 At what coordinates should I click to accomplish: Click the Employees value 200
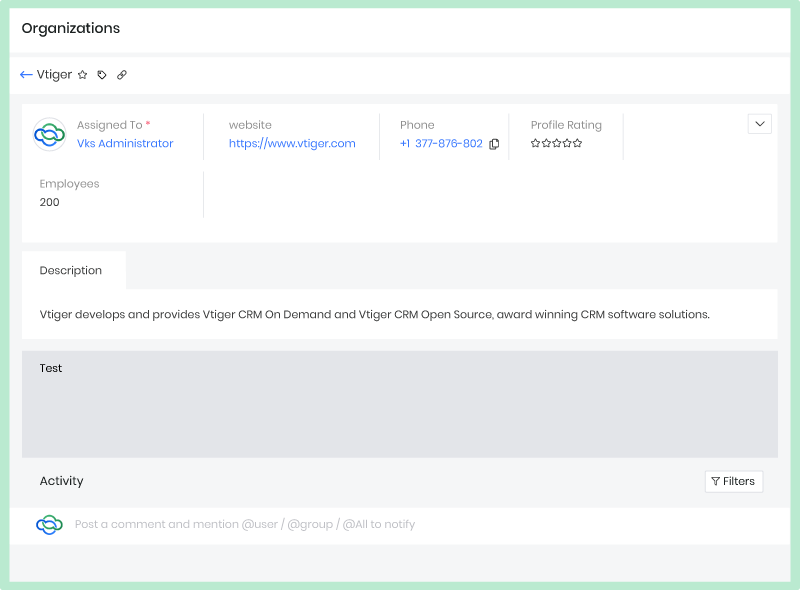50,202
